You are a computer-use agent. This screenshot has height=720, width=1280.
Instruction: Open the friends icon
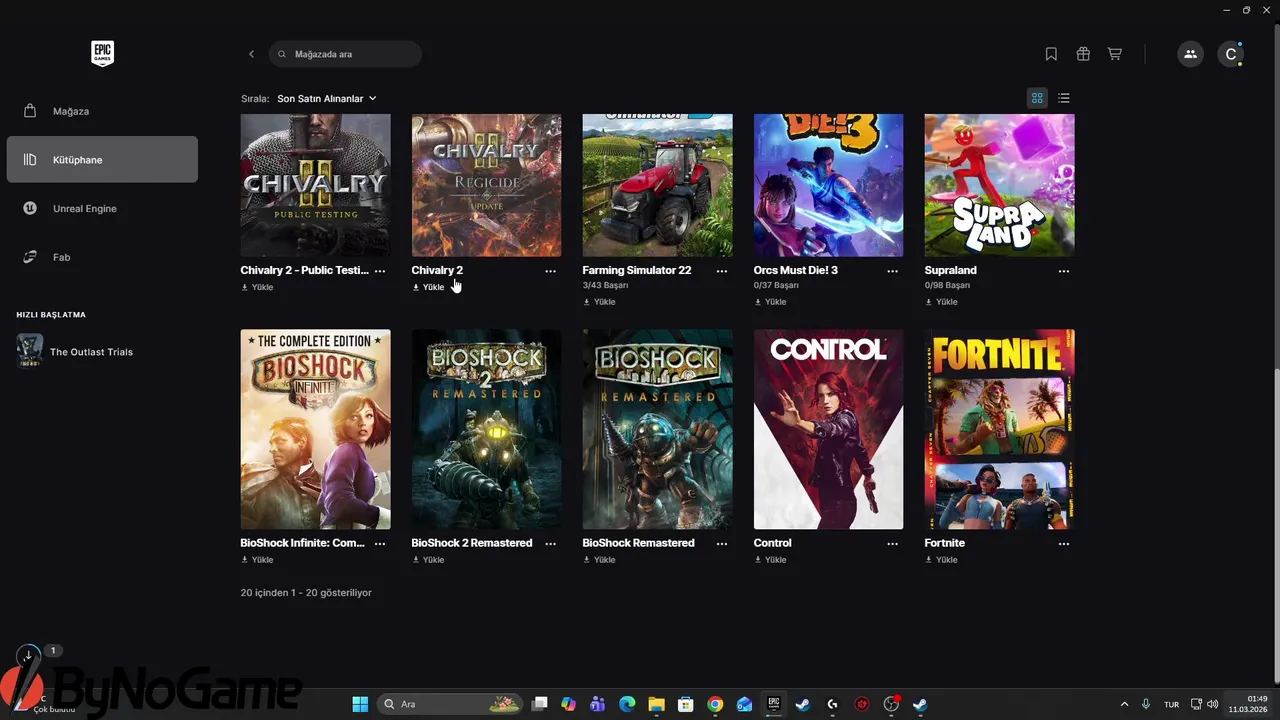[1190, 54]
